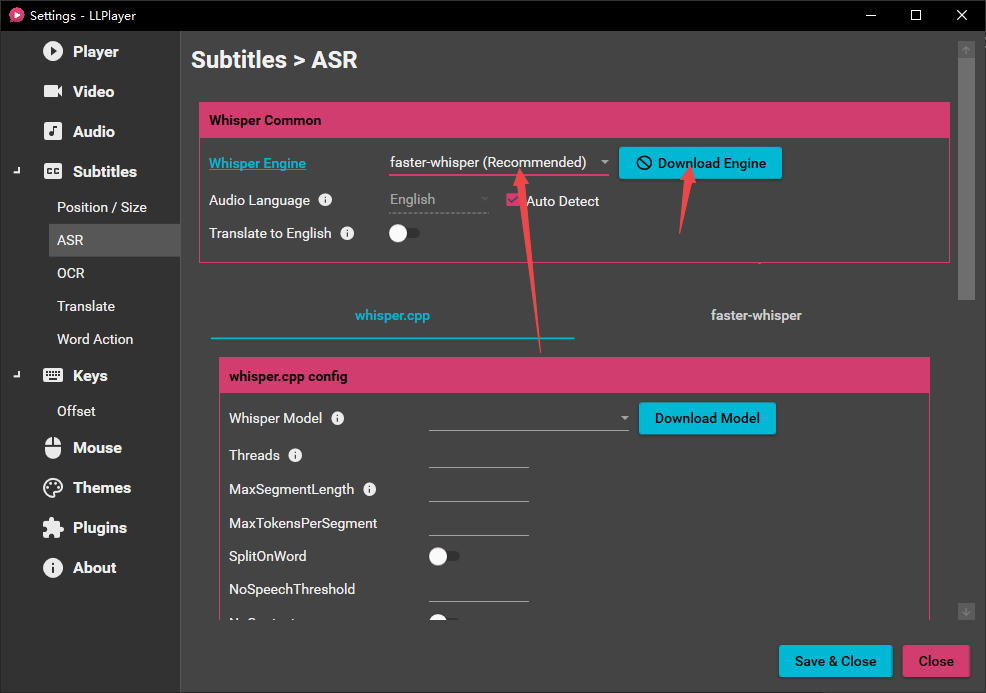
Task: Open Plugins via puzzle piece icon
Action: click(x=53, y=528)
